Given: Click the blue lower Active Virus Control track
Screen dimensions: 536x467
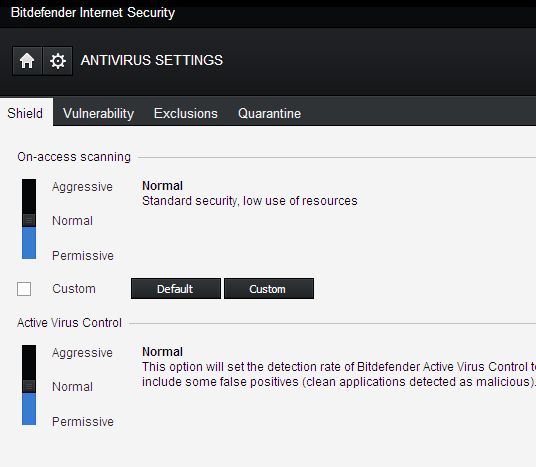Looking at the screenshot, I should [x=29, y=409].
